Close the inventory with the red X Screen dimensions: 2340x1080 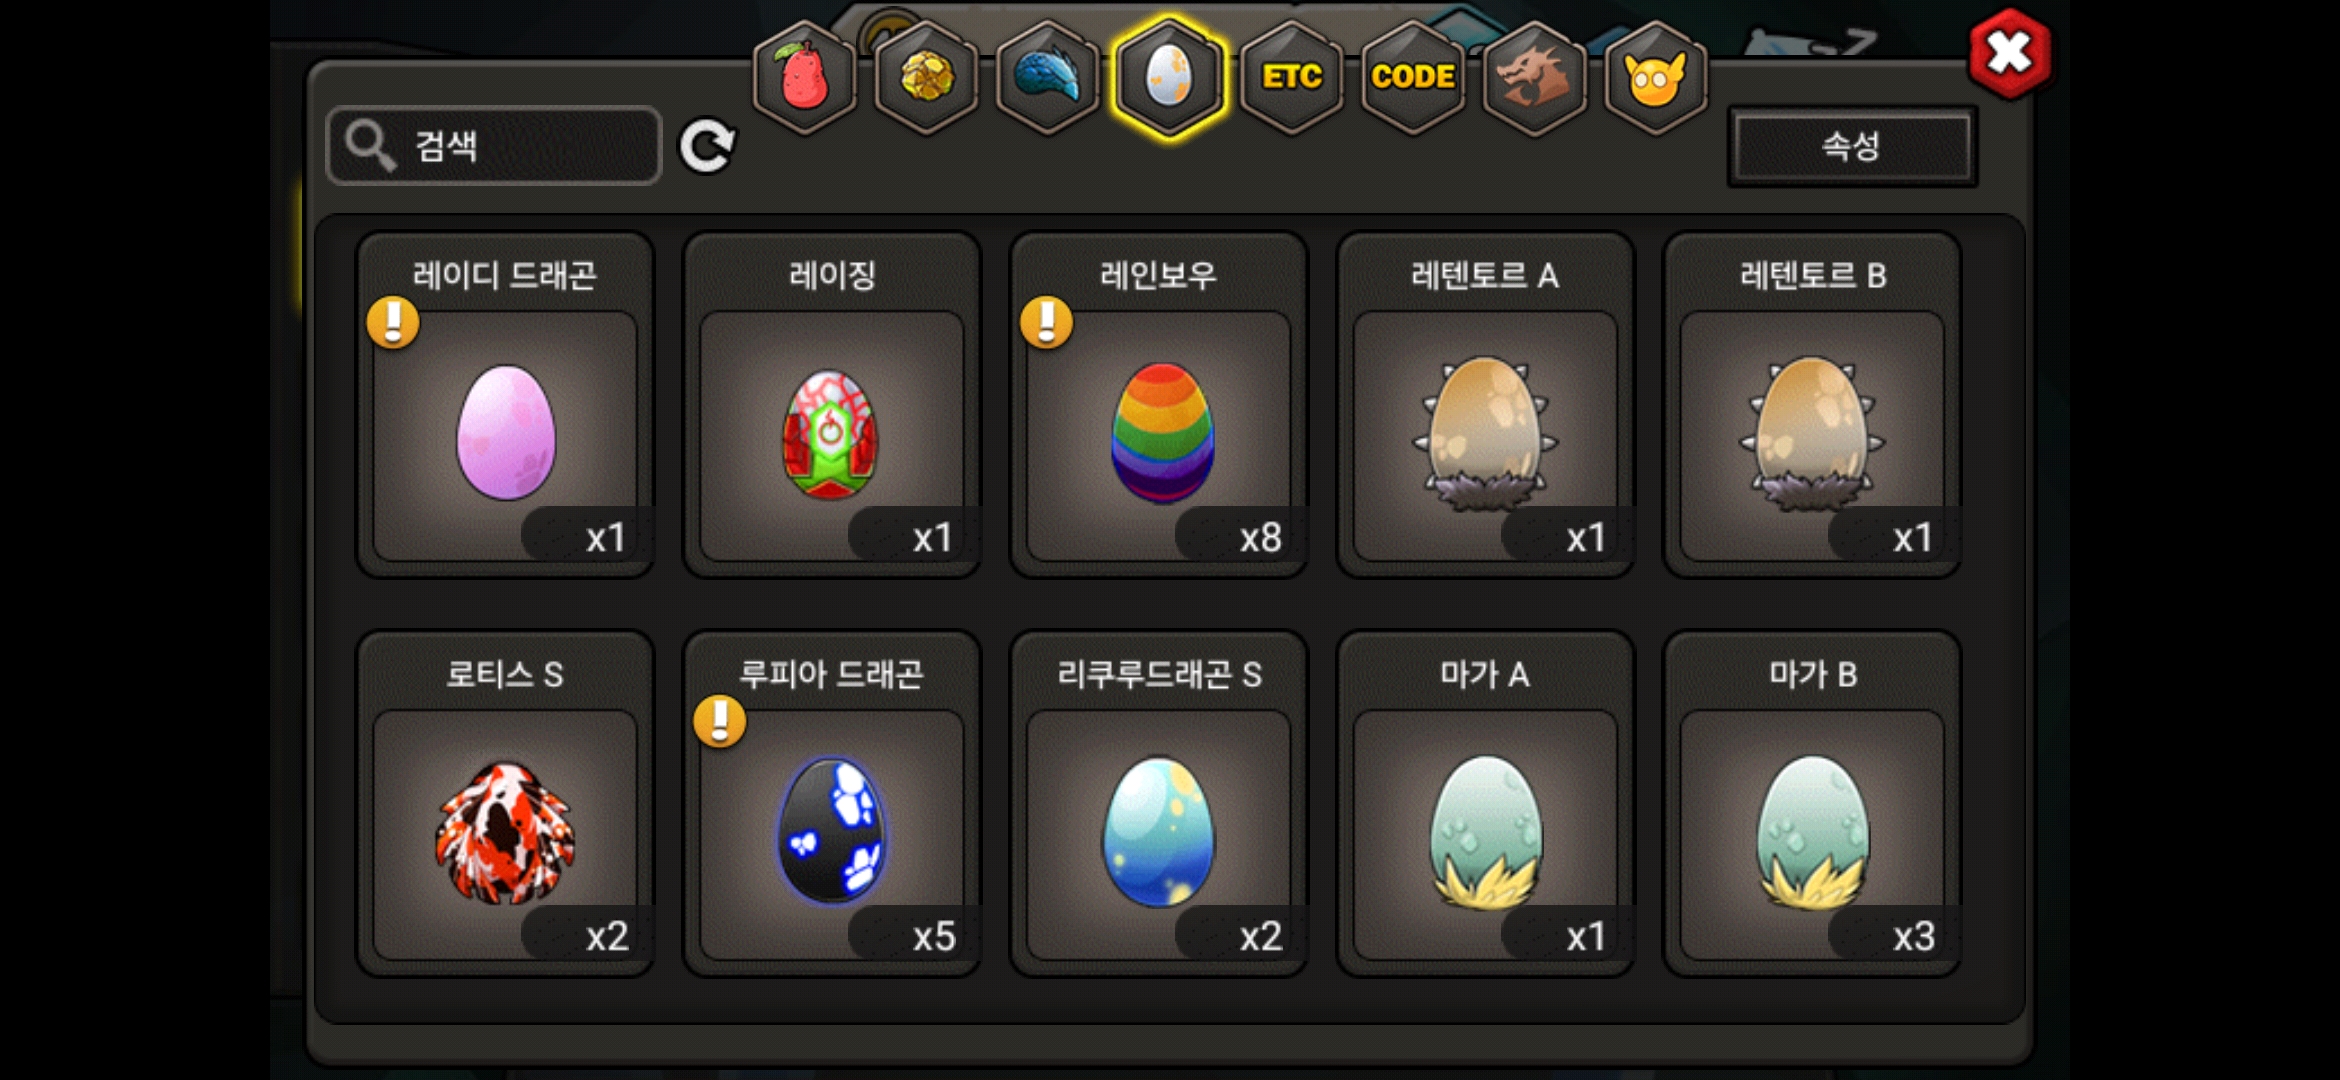pyautogui.click(x=2010, y=53)
